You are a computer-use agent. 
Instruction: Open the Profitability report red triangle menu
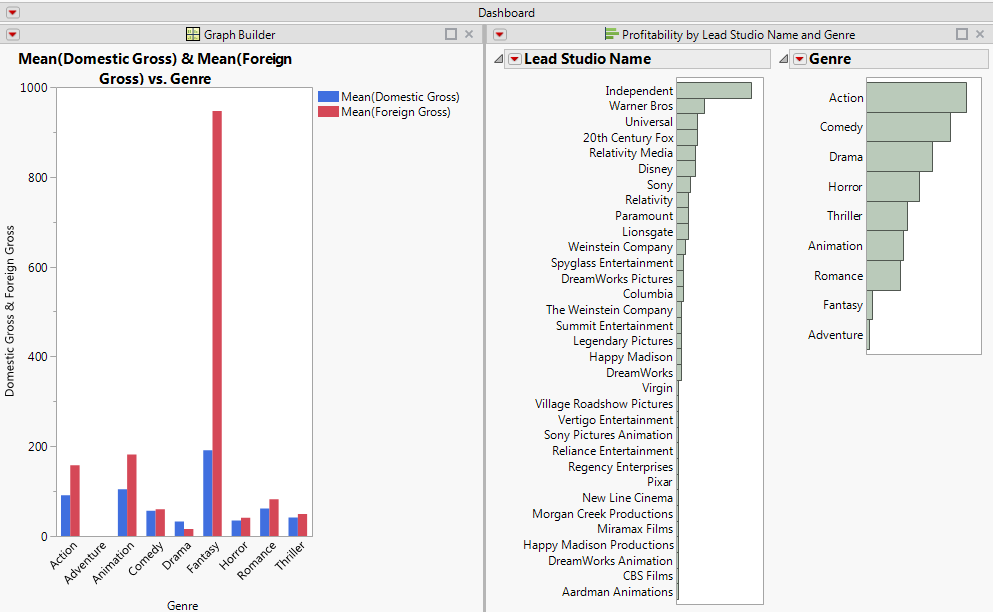click(500, 34)
